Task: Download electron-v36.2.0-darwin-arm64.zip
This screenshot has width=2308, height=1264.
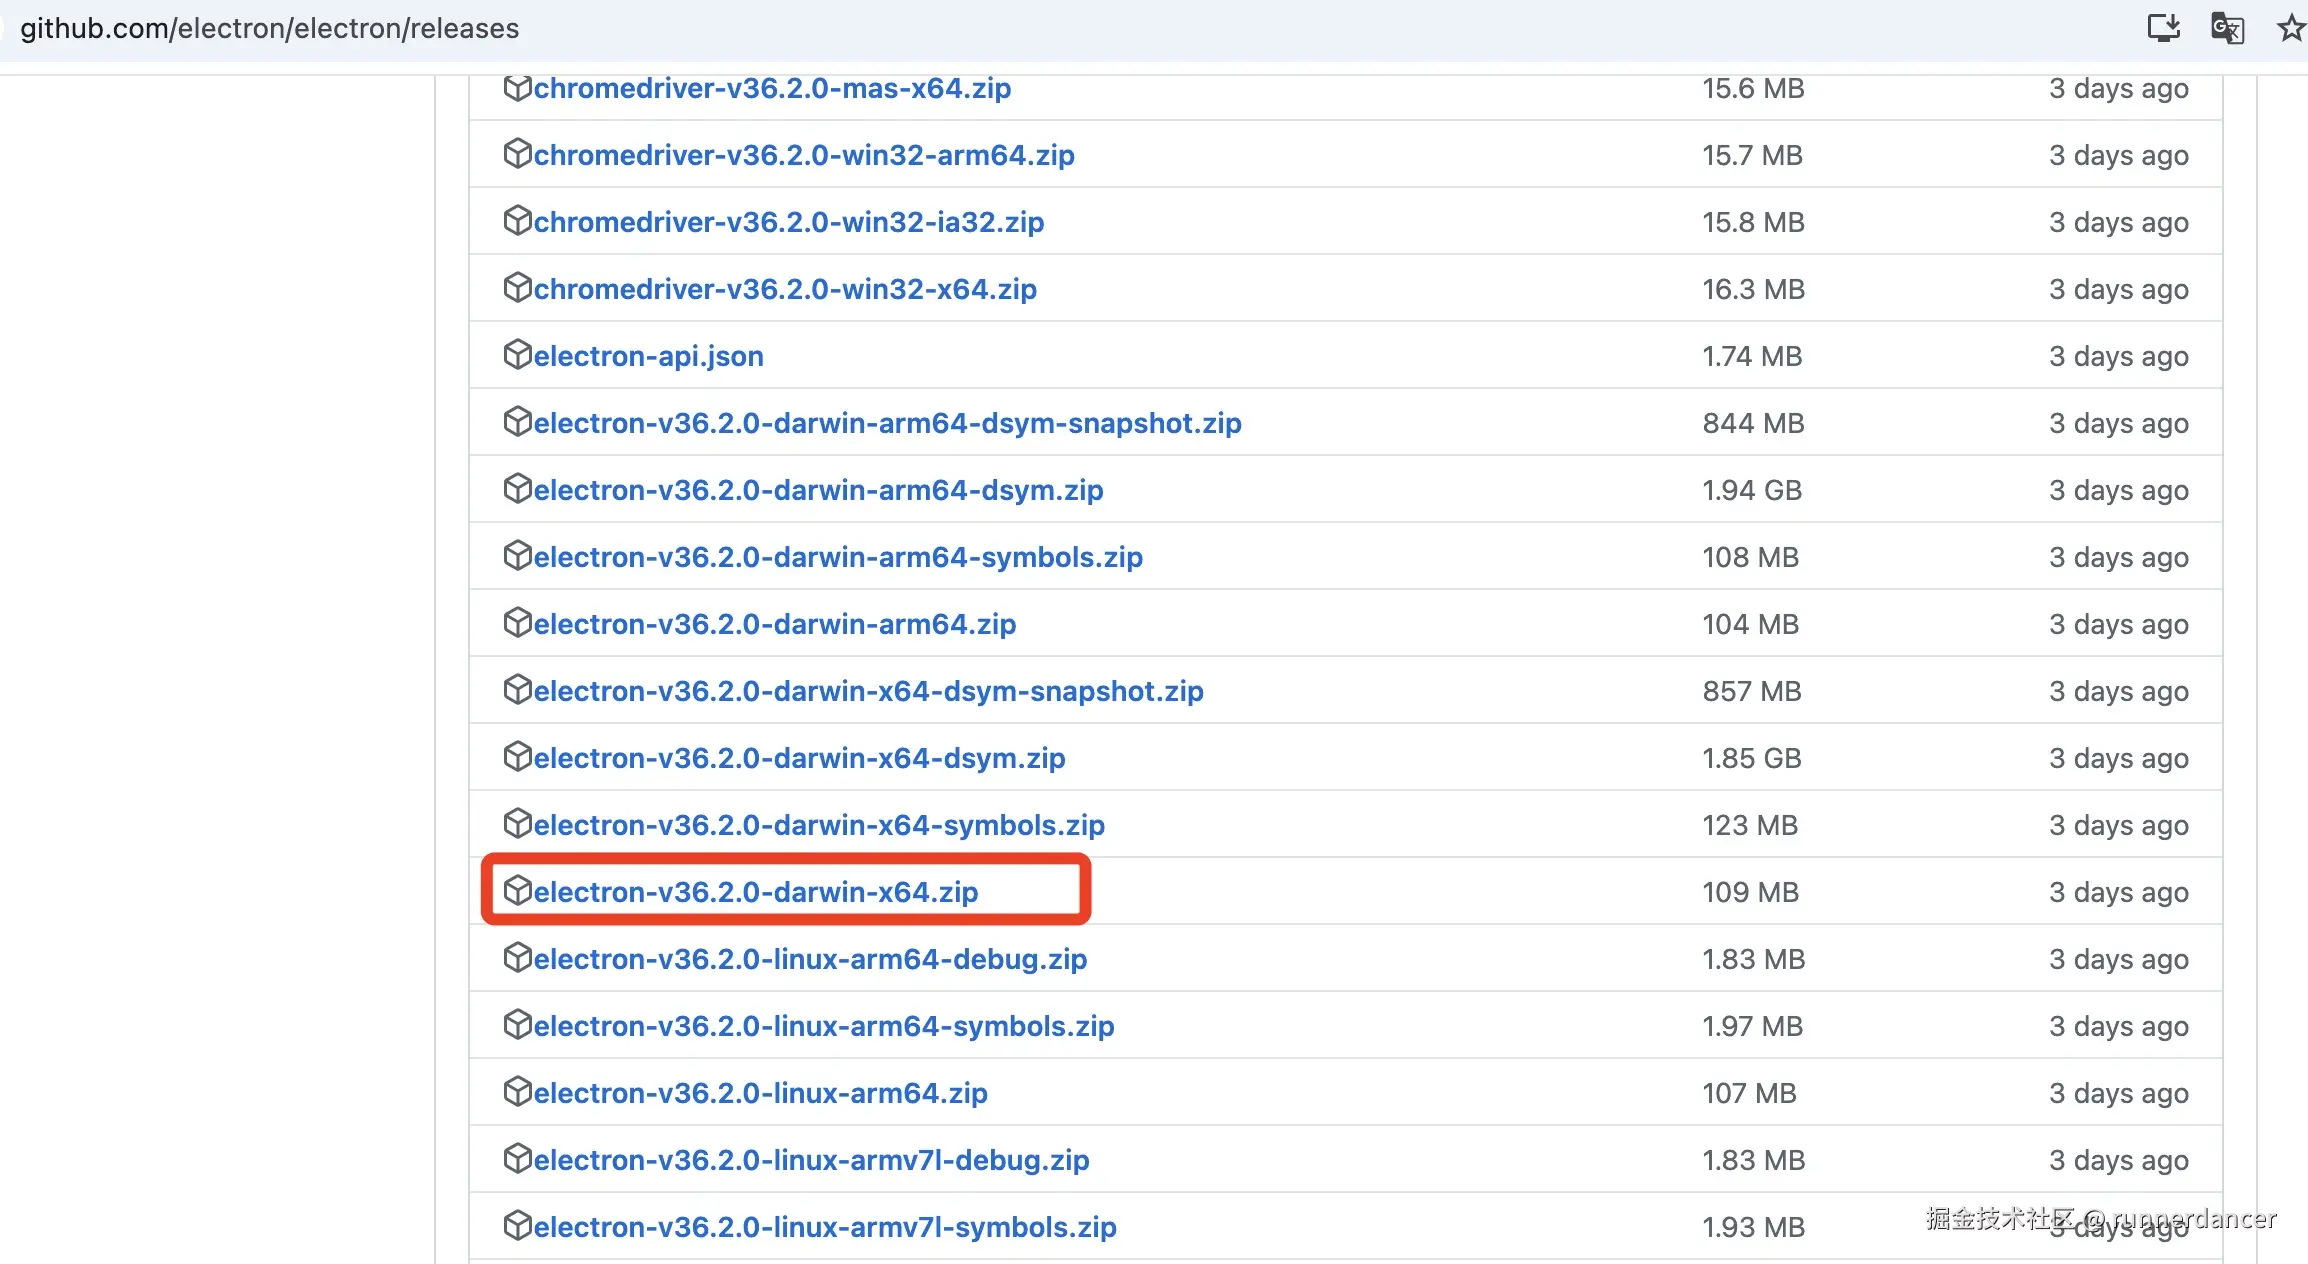Action: pyautogui.click(x=775, y=624)
